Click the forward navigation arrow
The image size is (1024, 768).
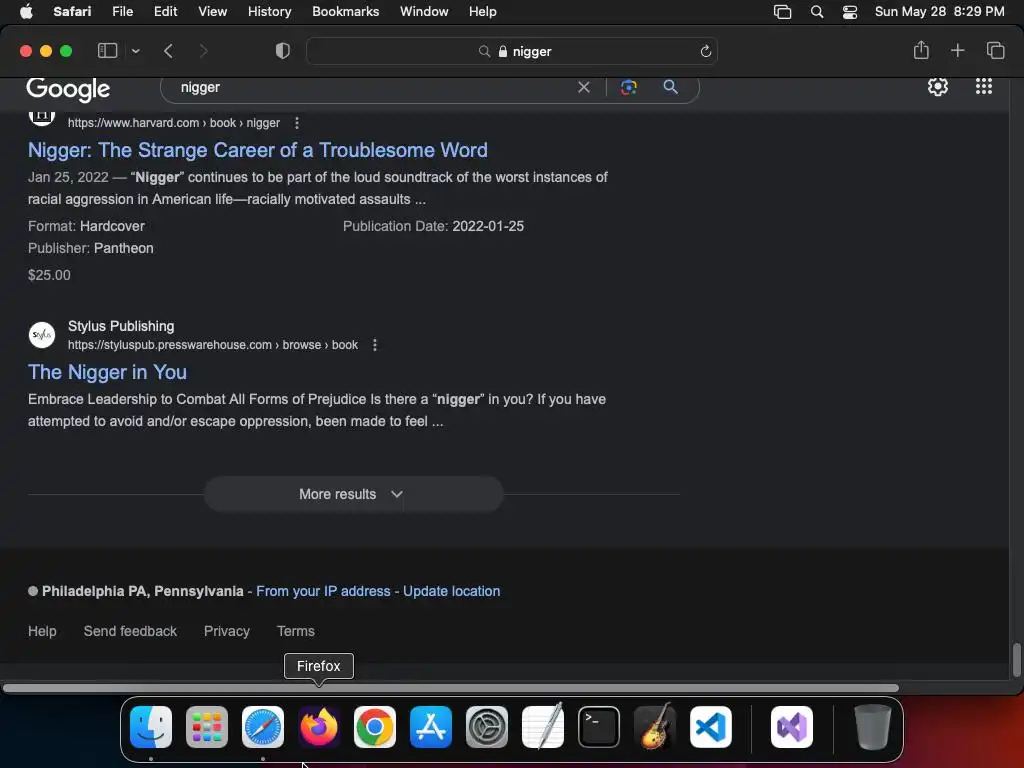click(203, 51)
